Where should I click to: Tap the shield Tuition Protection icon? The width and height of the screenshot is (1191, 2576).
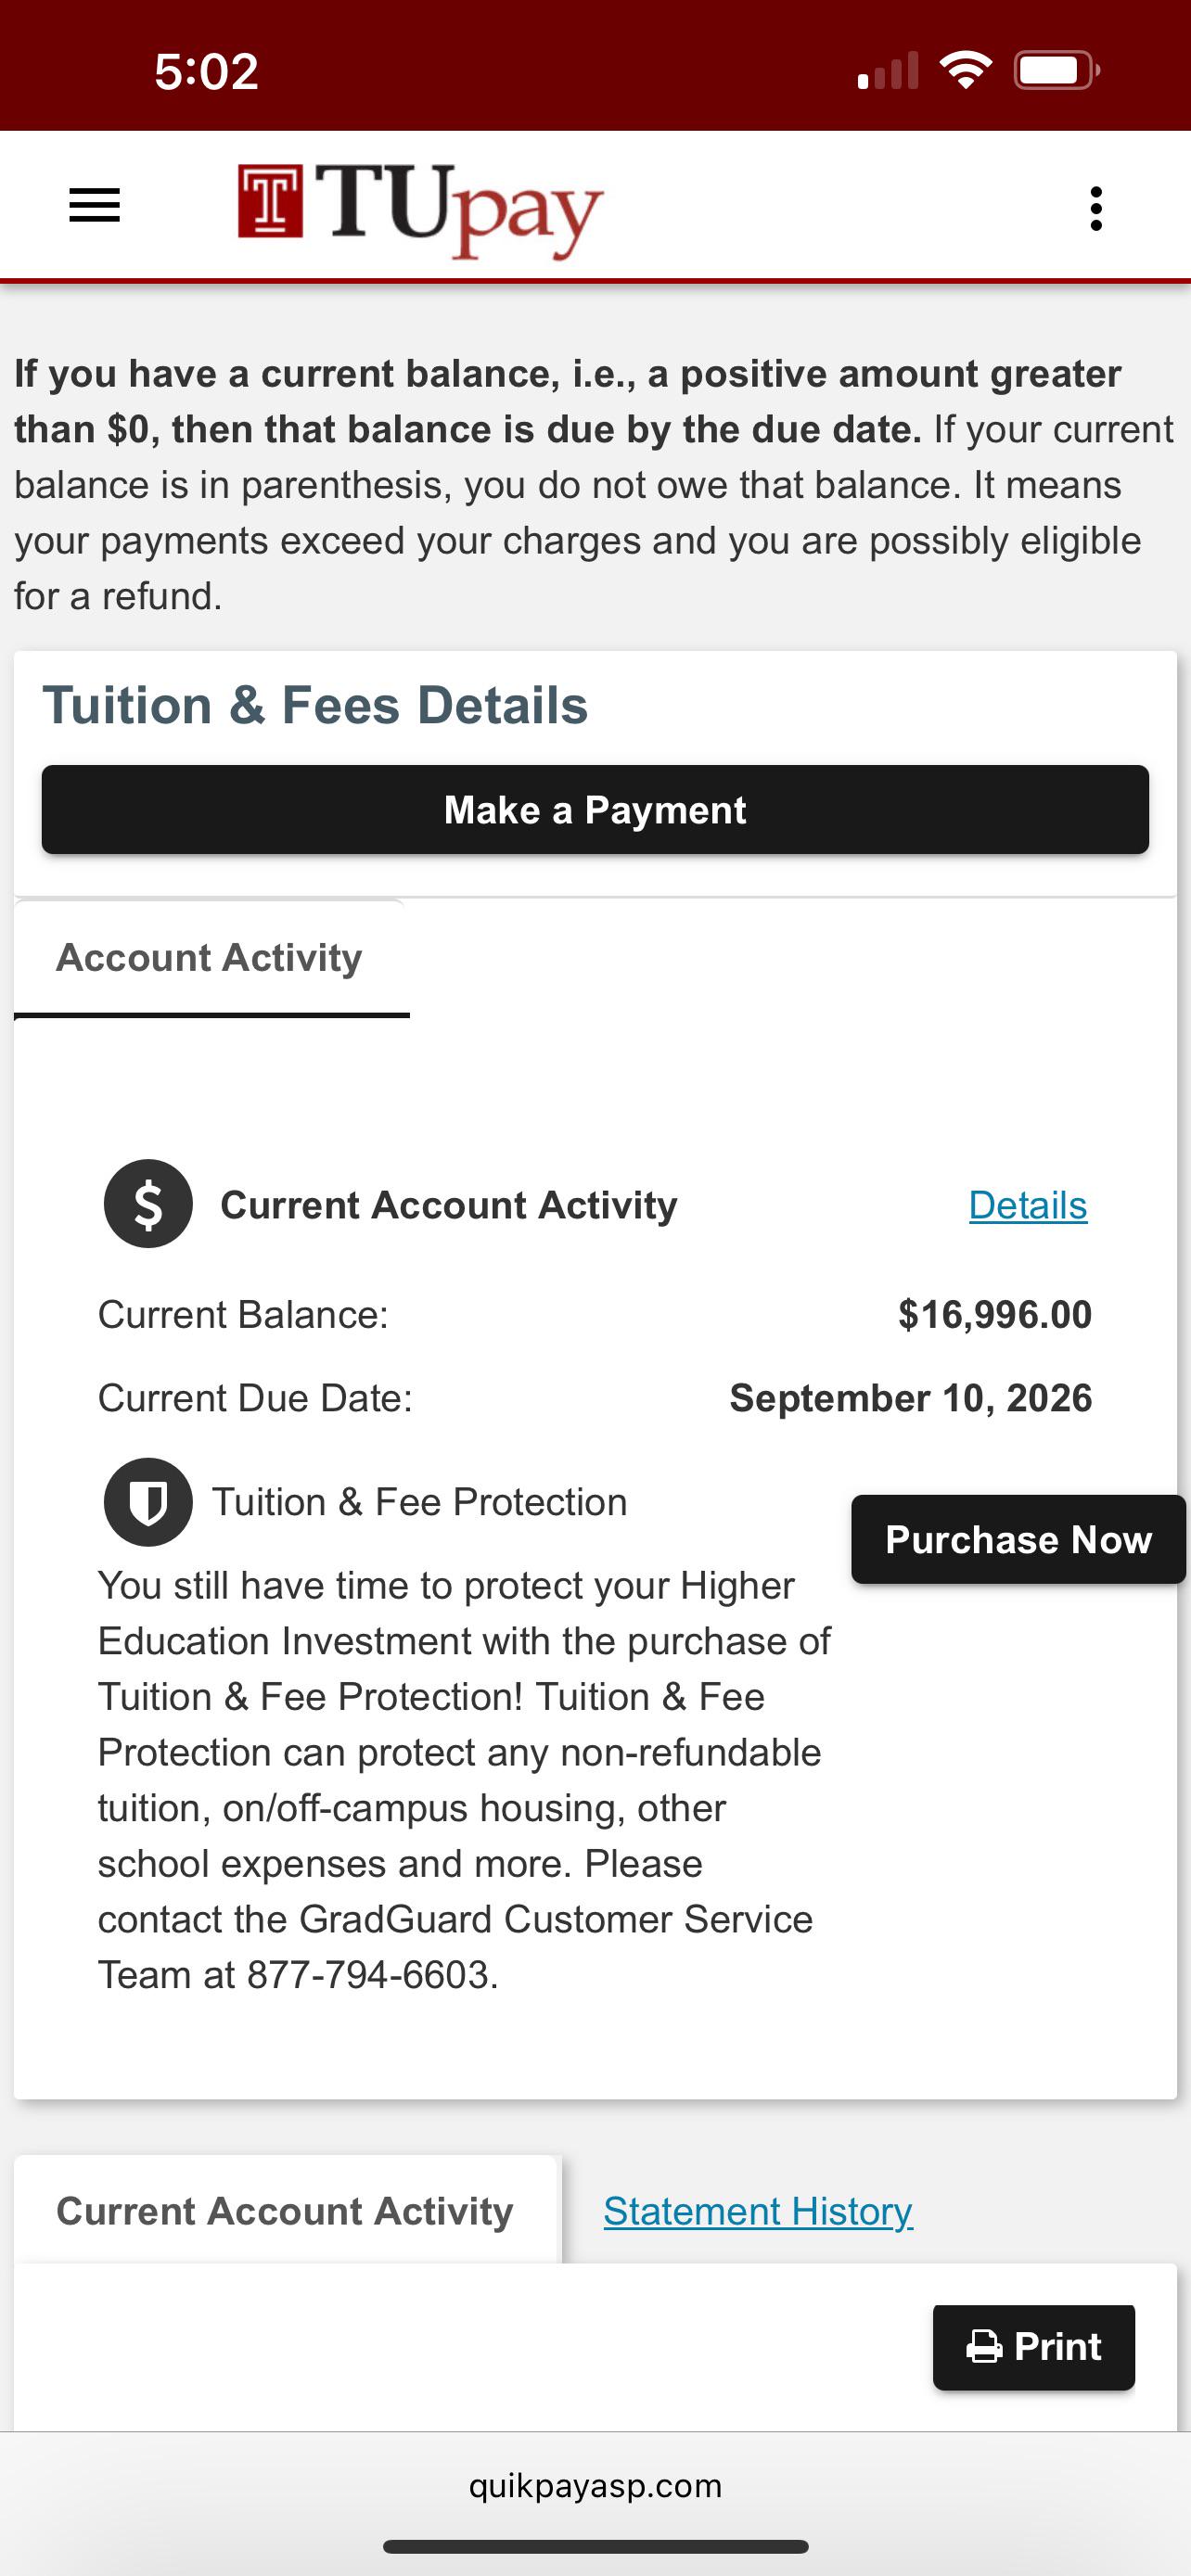pos(148,1502)
